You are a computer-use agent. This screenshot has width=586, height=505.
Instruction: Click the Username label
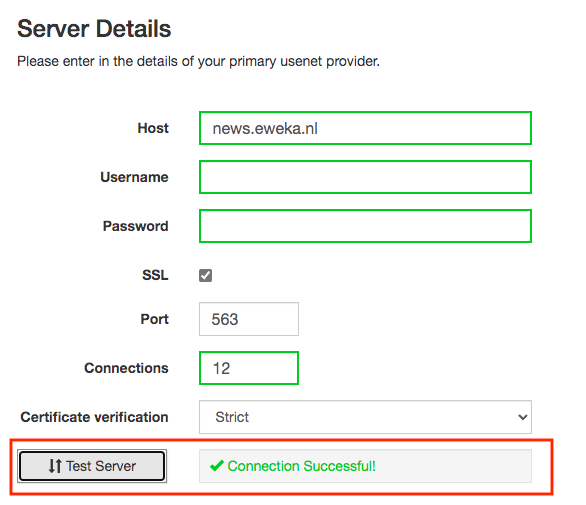tap(134, 177)
